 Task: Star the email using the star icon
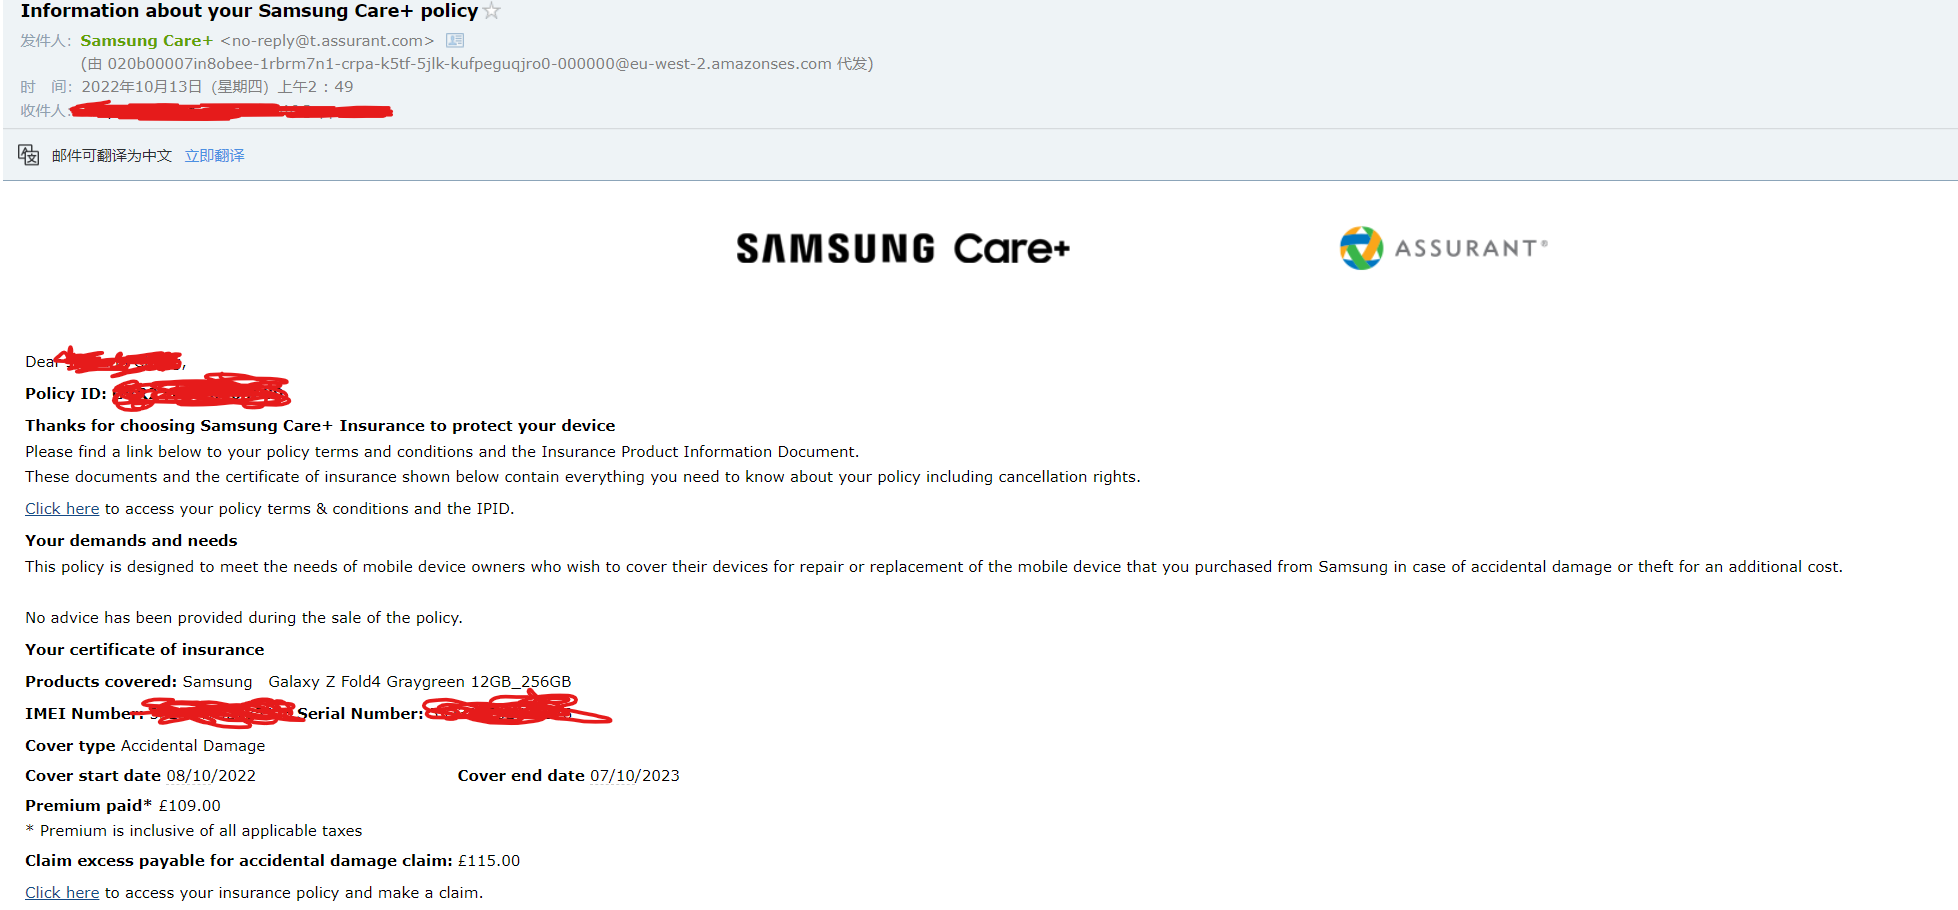click(491, 11)
